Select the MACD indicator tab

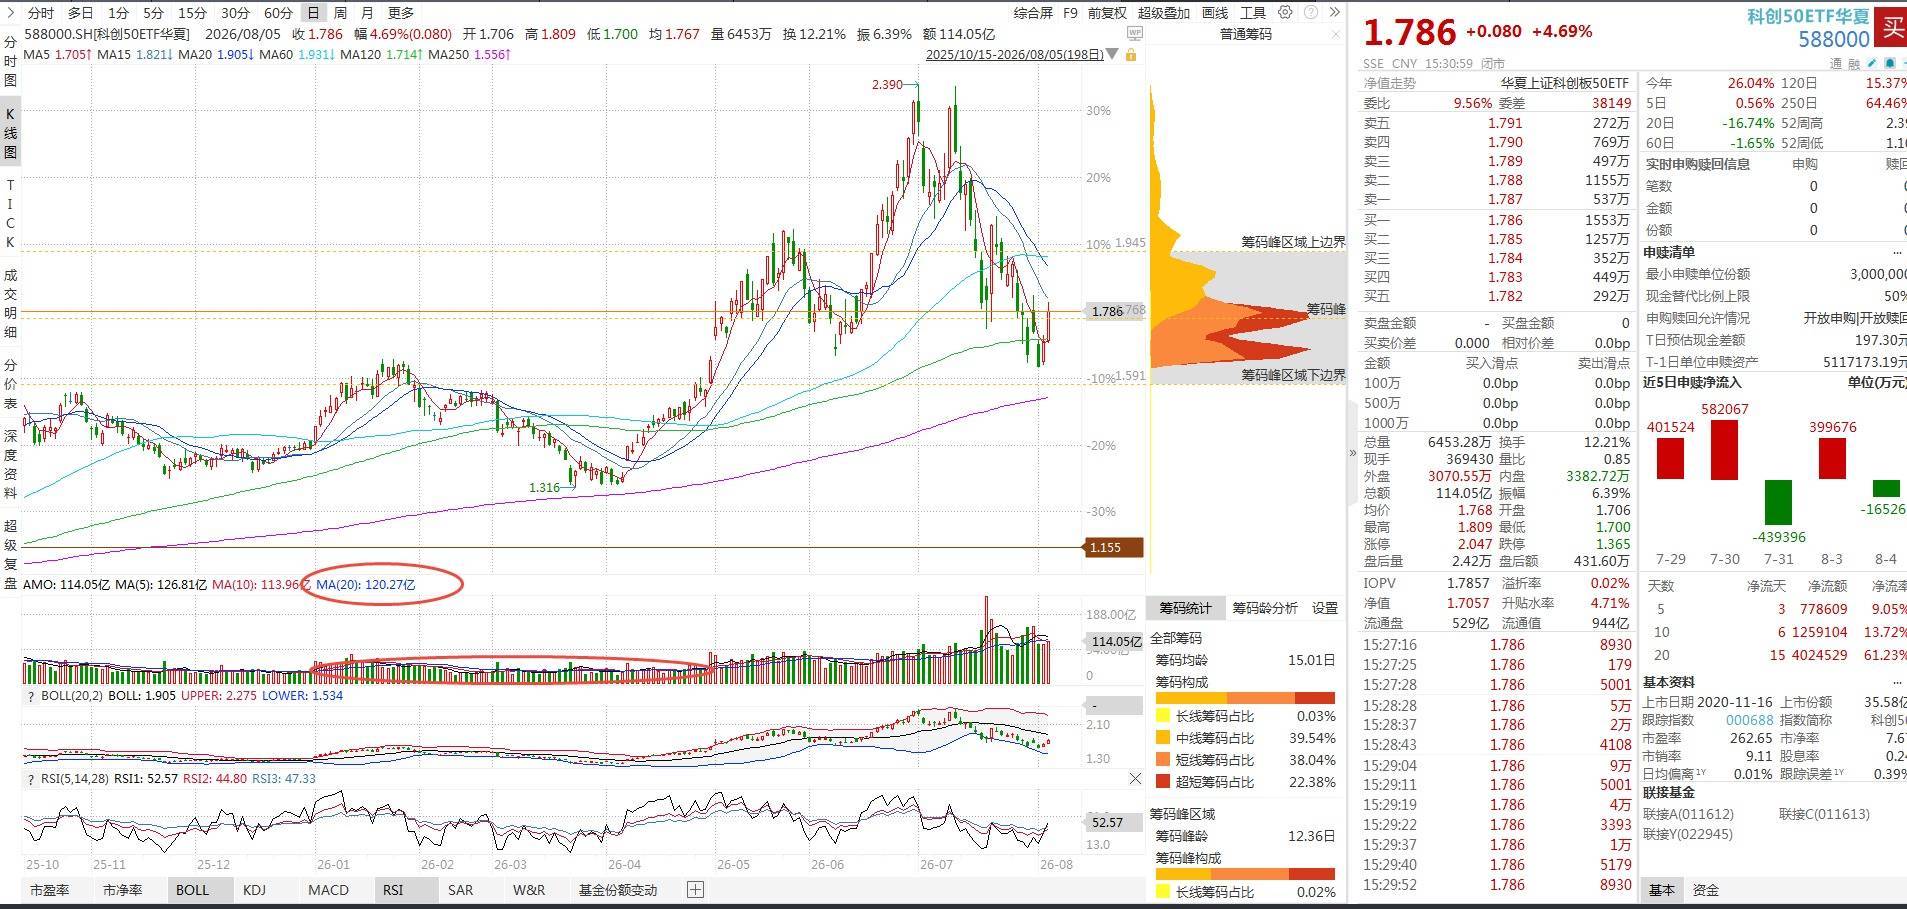tap(328, 890)
